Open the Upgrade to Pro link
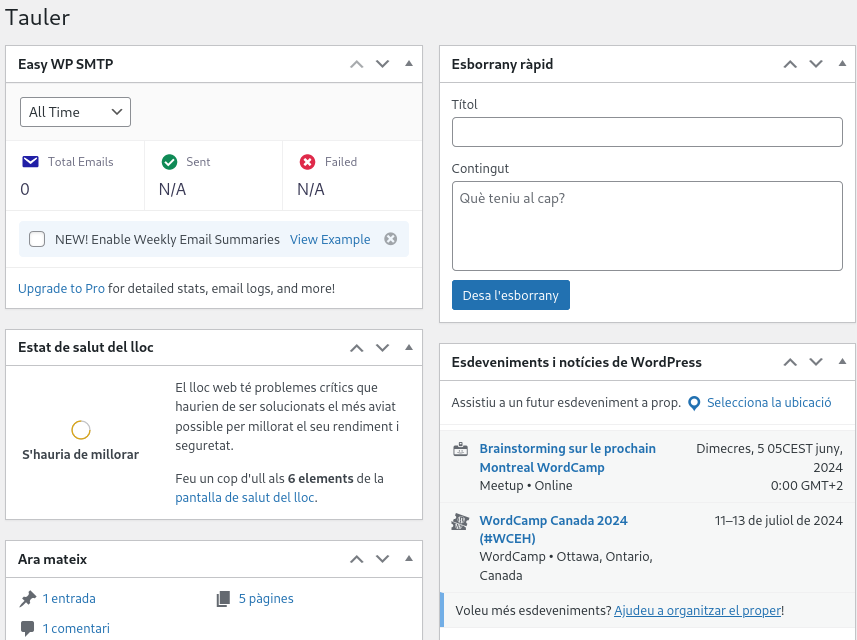 click(61, 288)
